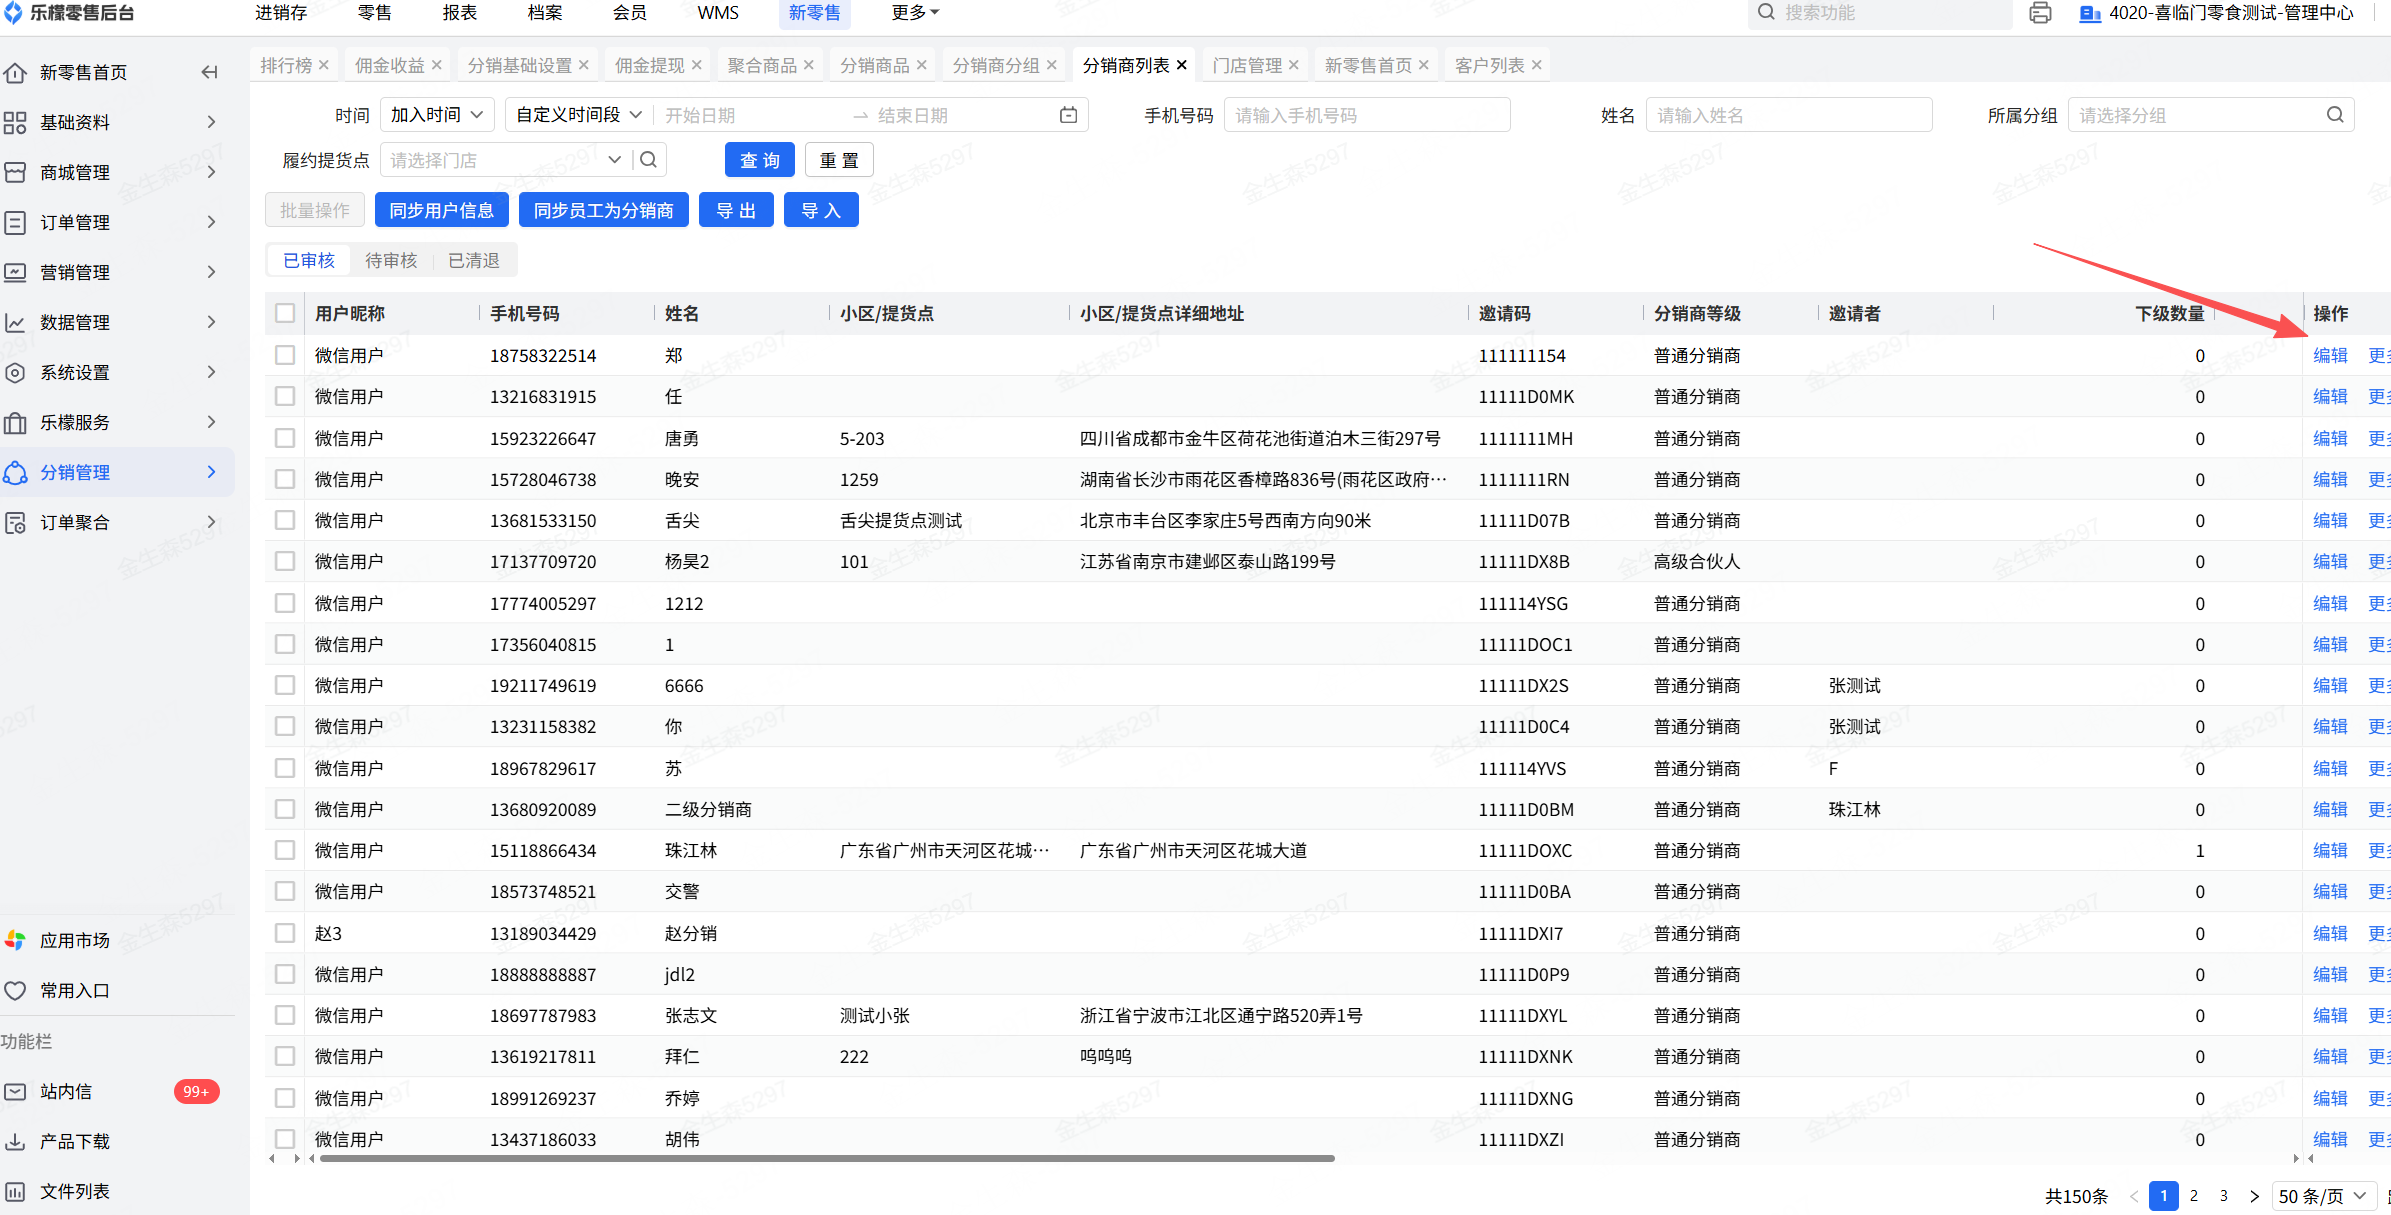This screenshot has width=2391, height=1215.
Task: Open 站内信 mail icon in sidebar
Action: coord(16,1091)
